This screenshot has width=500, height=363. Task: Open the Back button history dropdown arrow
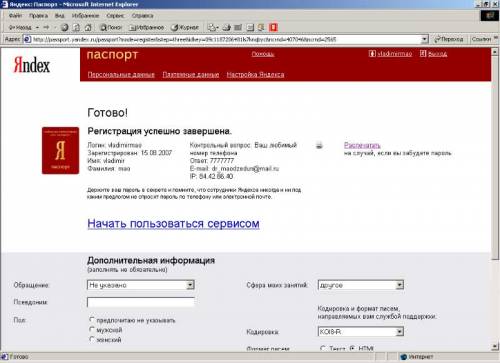point(37,27)
